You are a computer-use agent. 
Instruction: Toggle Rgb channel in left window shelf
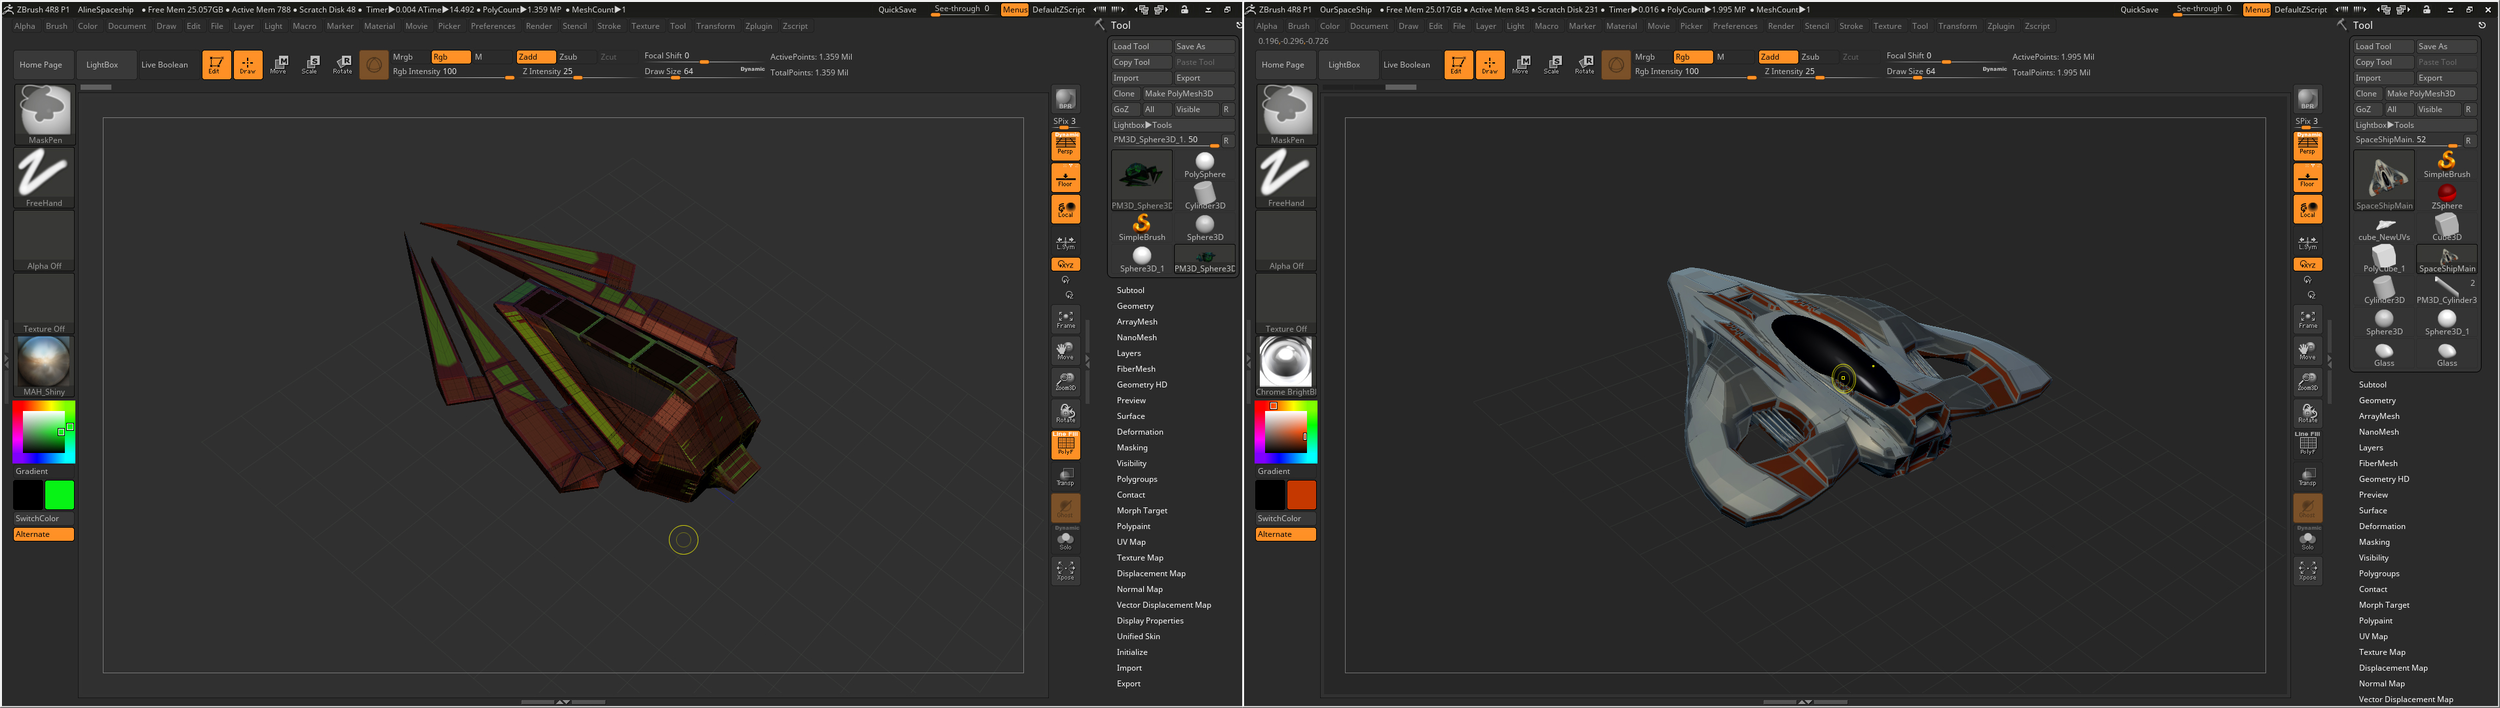(x=451, y=57)
